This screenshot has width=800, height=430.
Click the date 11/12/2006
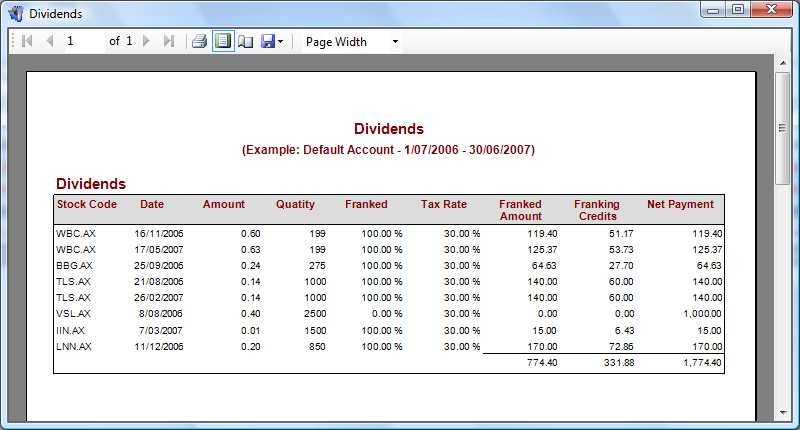coord(159,346)
